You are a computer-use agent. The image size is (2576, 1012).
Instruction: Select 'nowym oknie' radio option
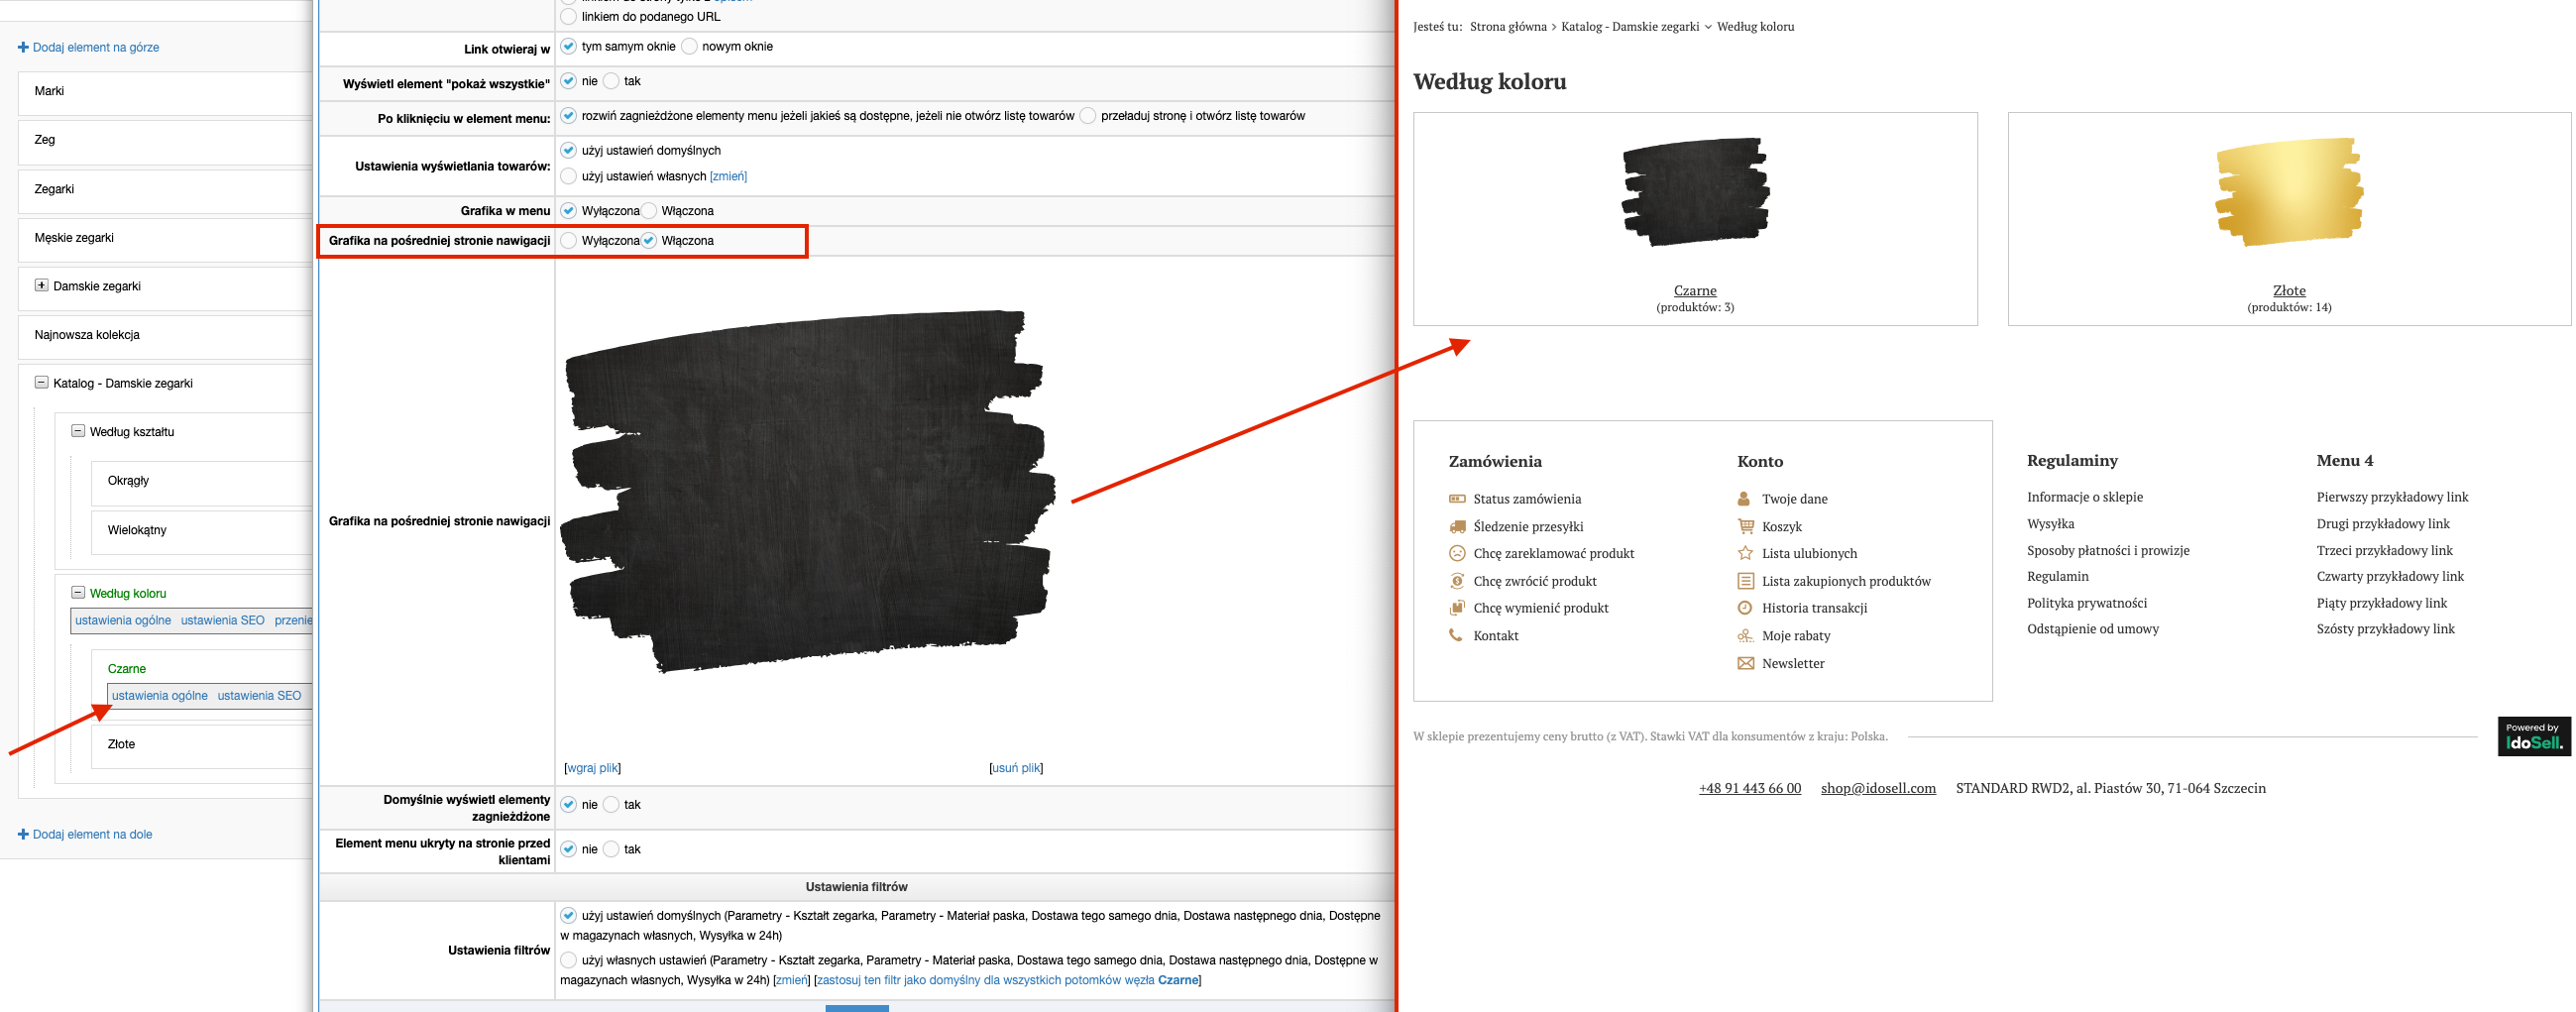click(689, 46)
